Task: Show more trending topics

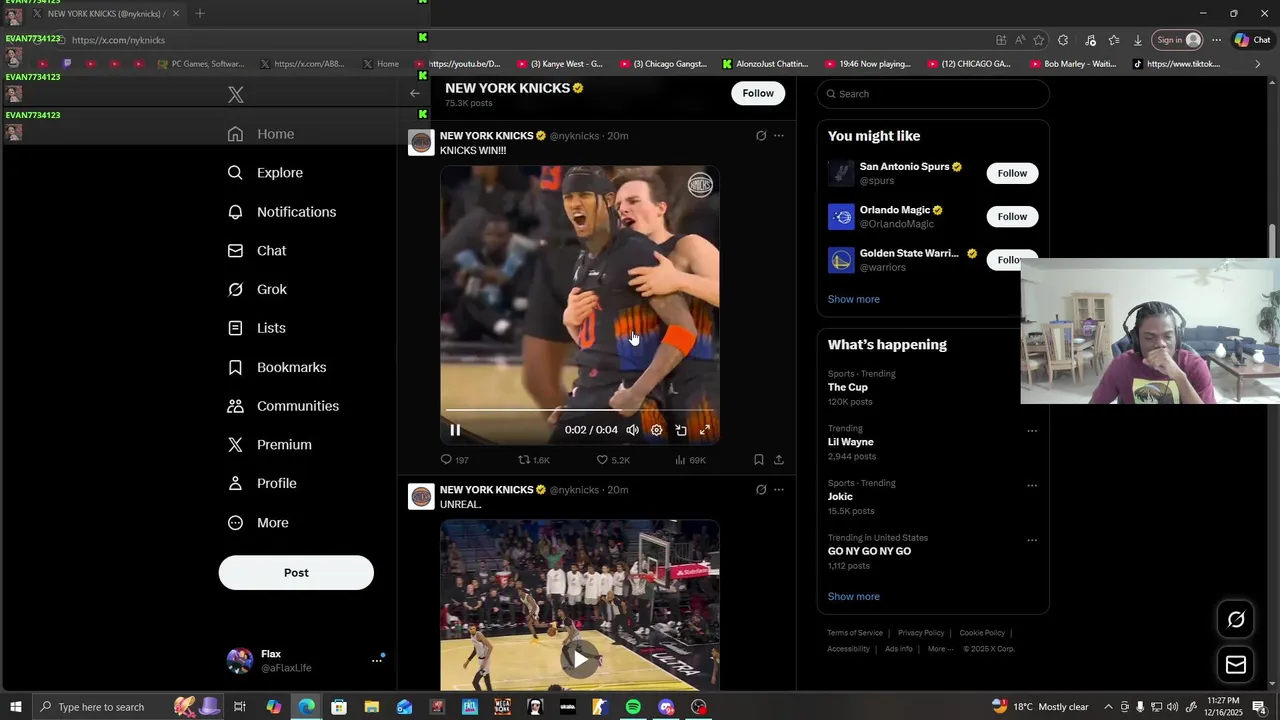Action: point(853,597)
